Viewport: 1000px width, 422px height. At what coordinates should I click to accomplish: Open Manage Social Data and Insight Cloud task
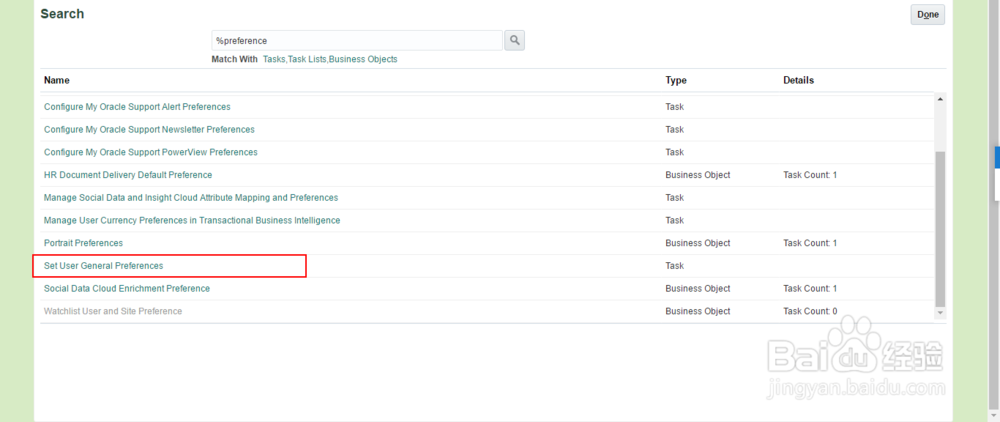tap(191, 198)
